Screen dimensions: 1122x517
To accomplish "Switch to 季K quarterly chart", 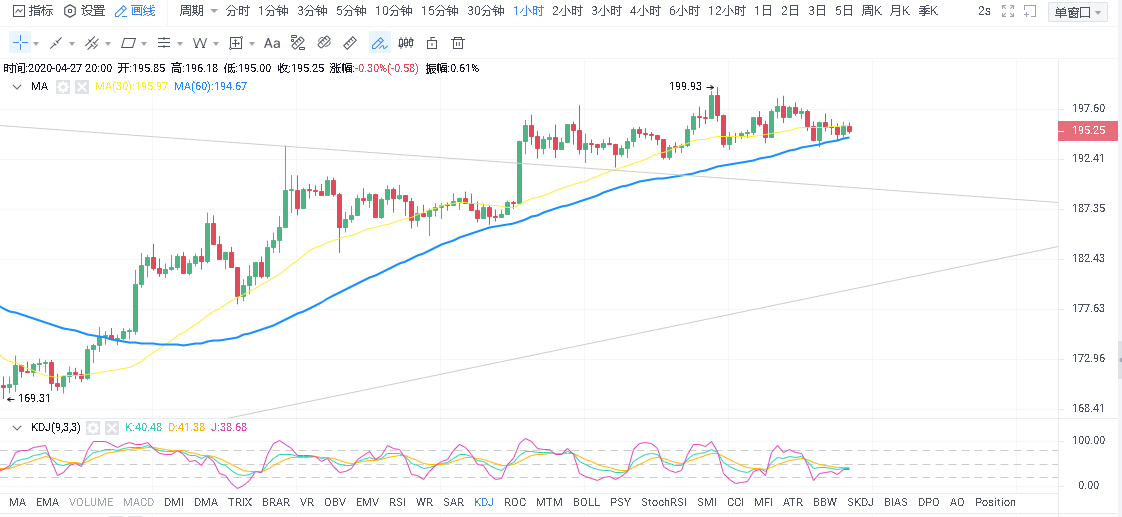I will [928, 11].
